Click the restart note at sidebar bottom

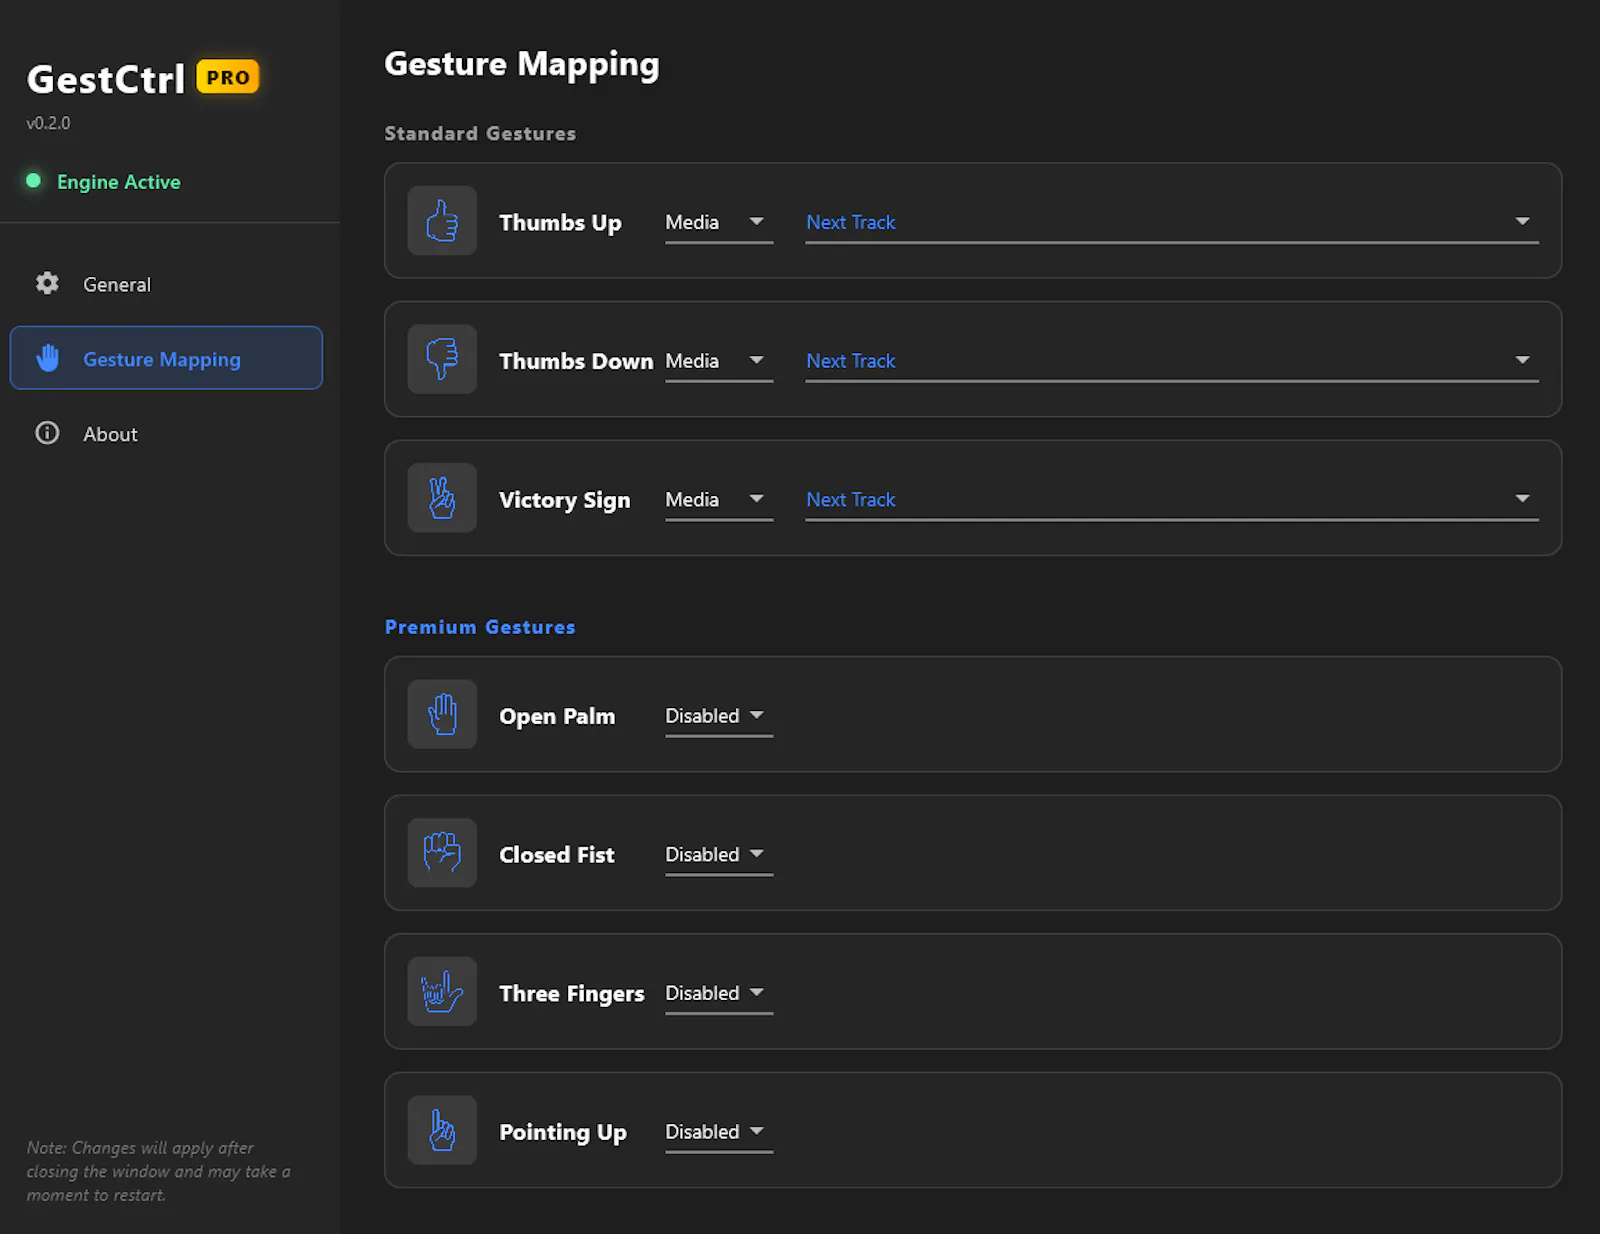158,1171
